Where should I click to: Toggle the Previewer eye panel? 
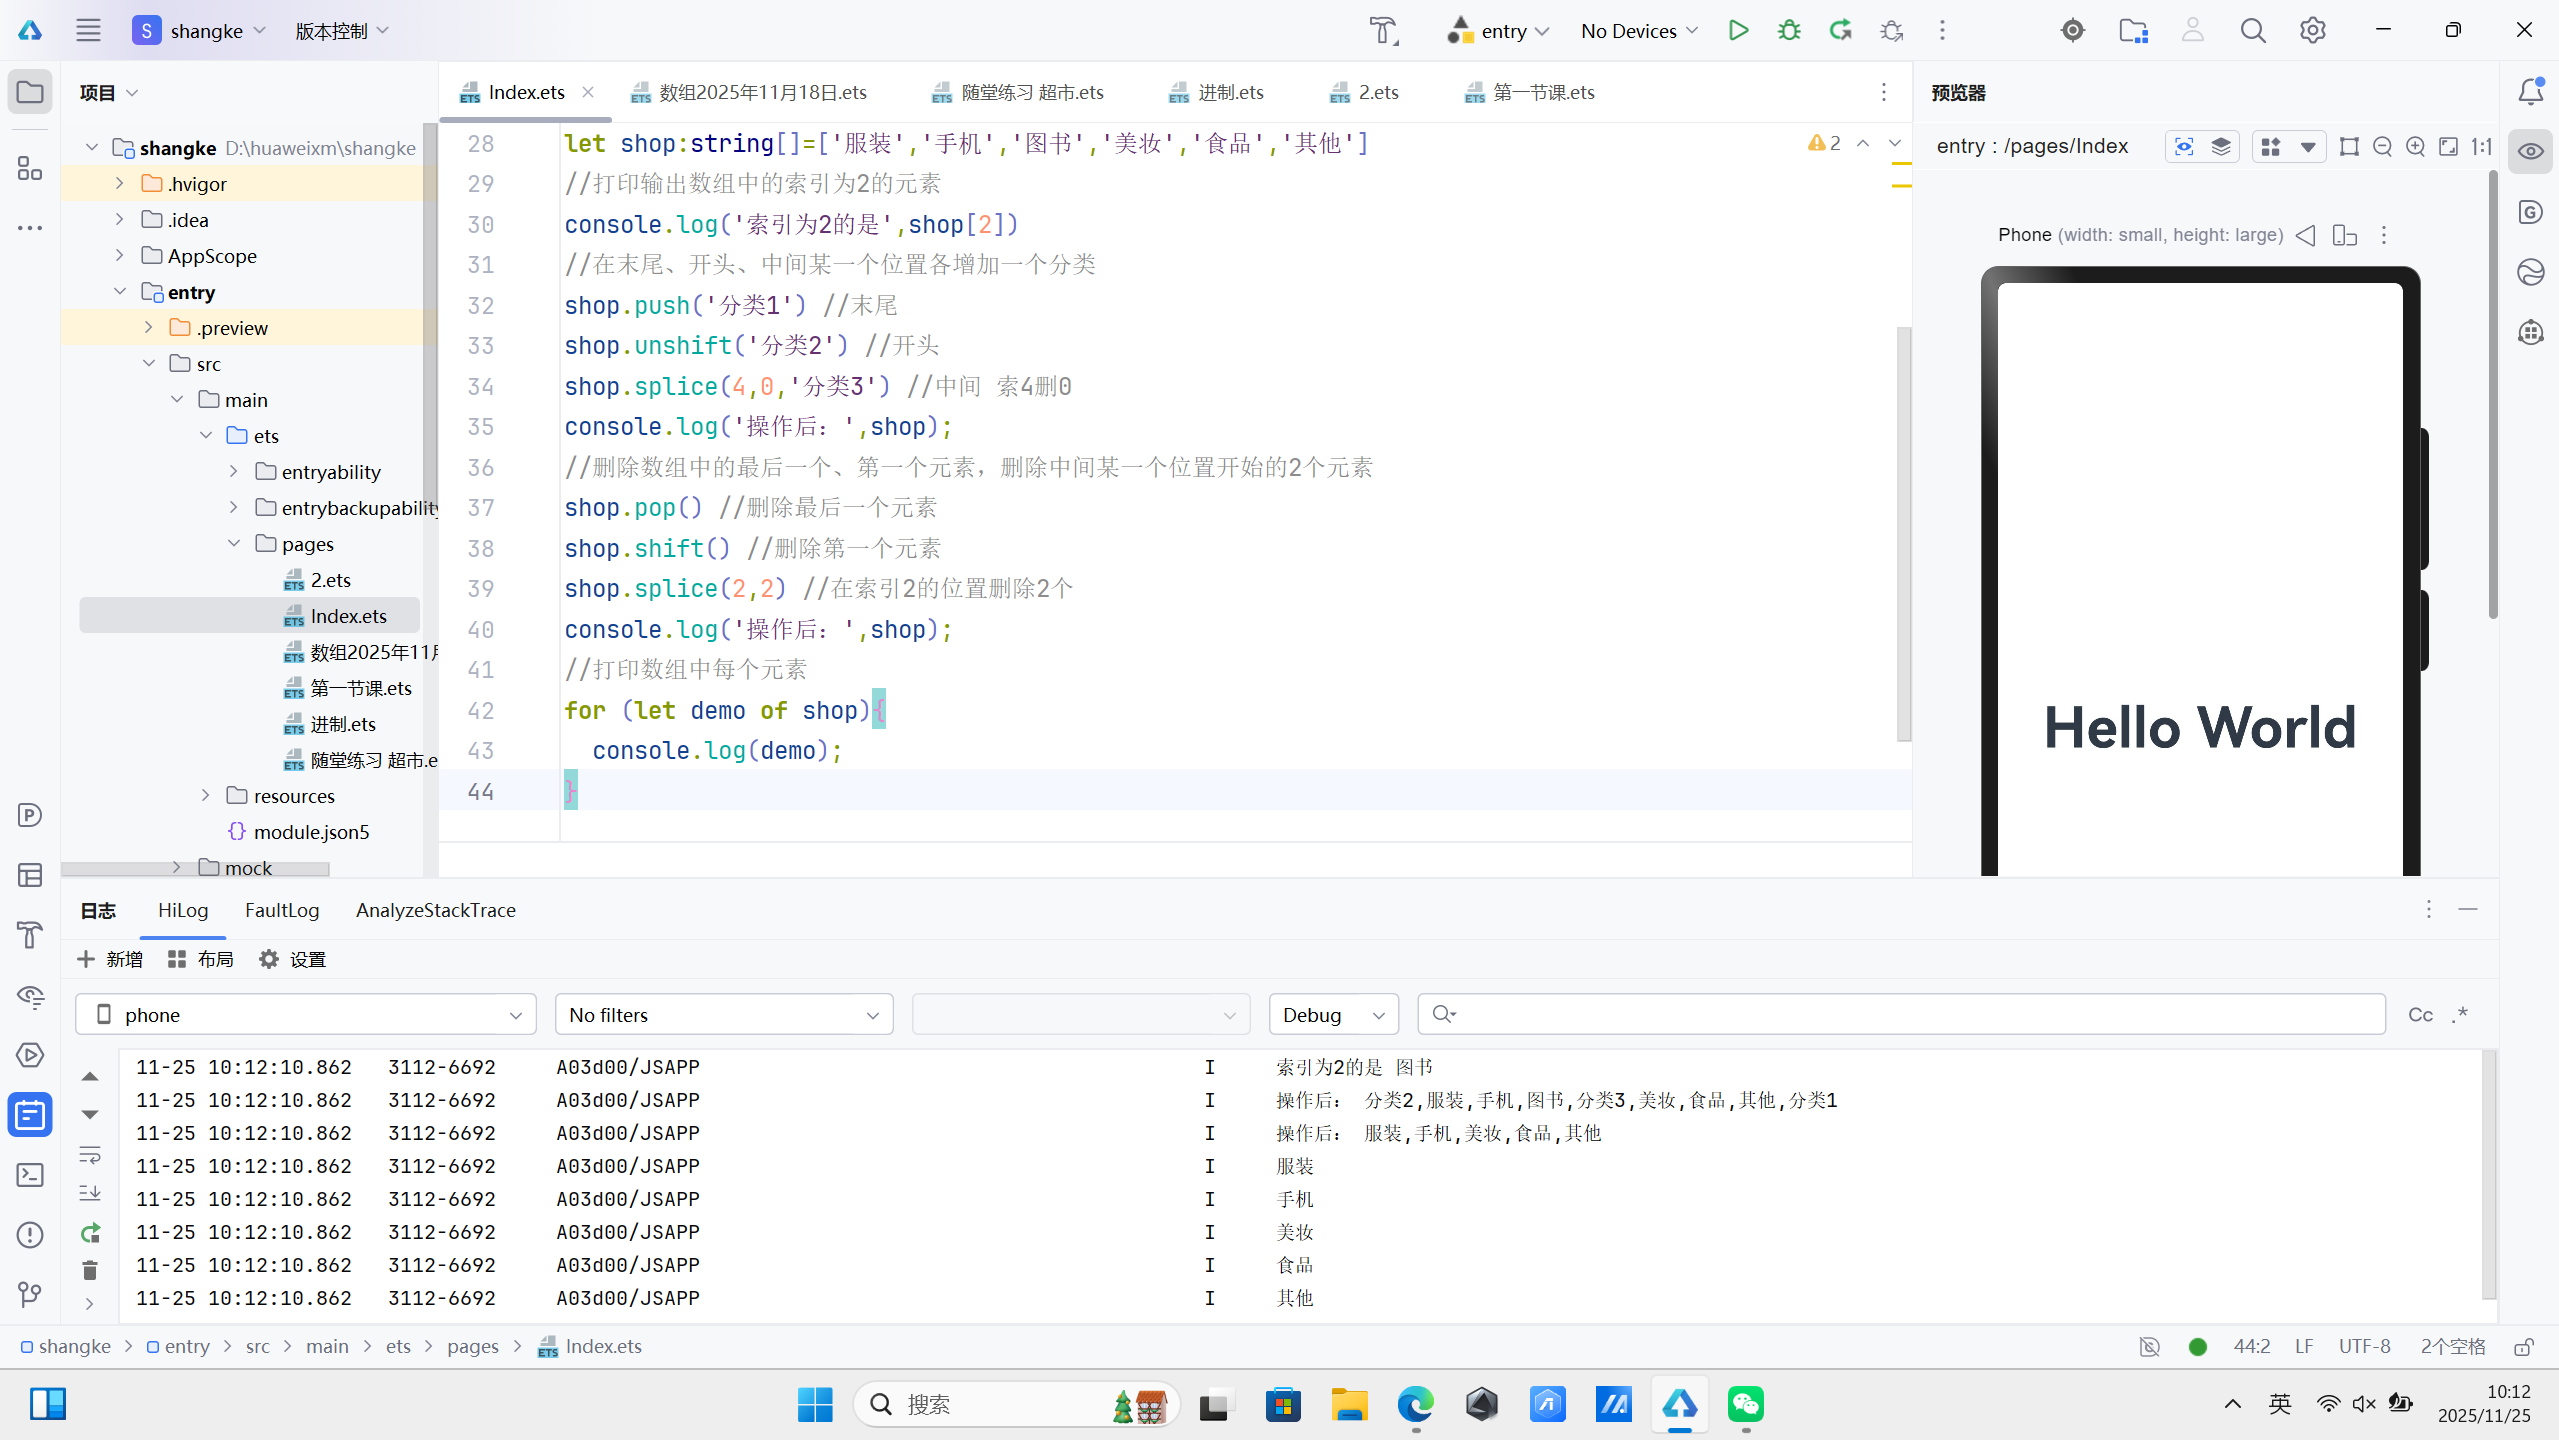point(2530,152)
